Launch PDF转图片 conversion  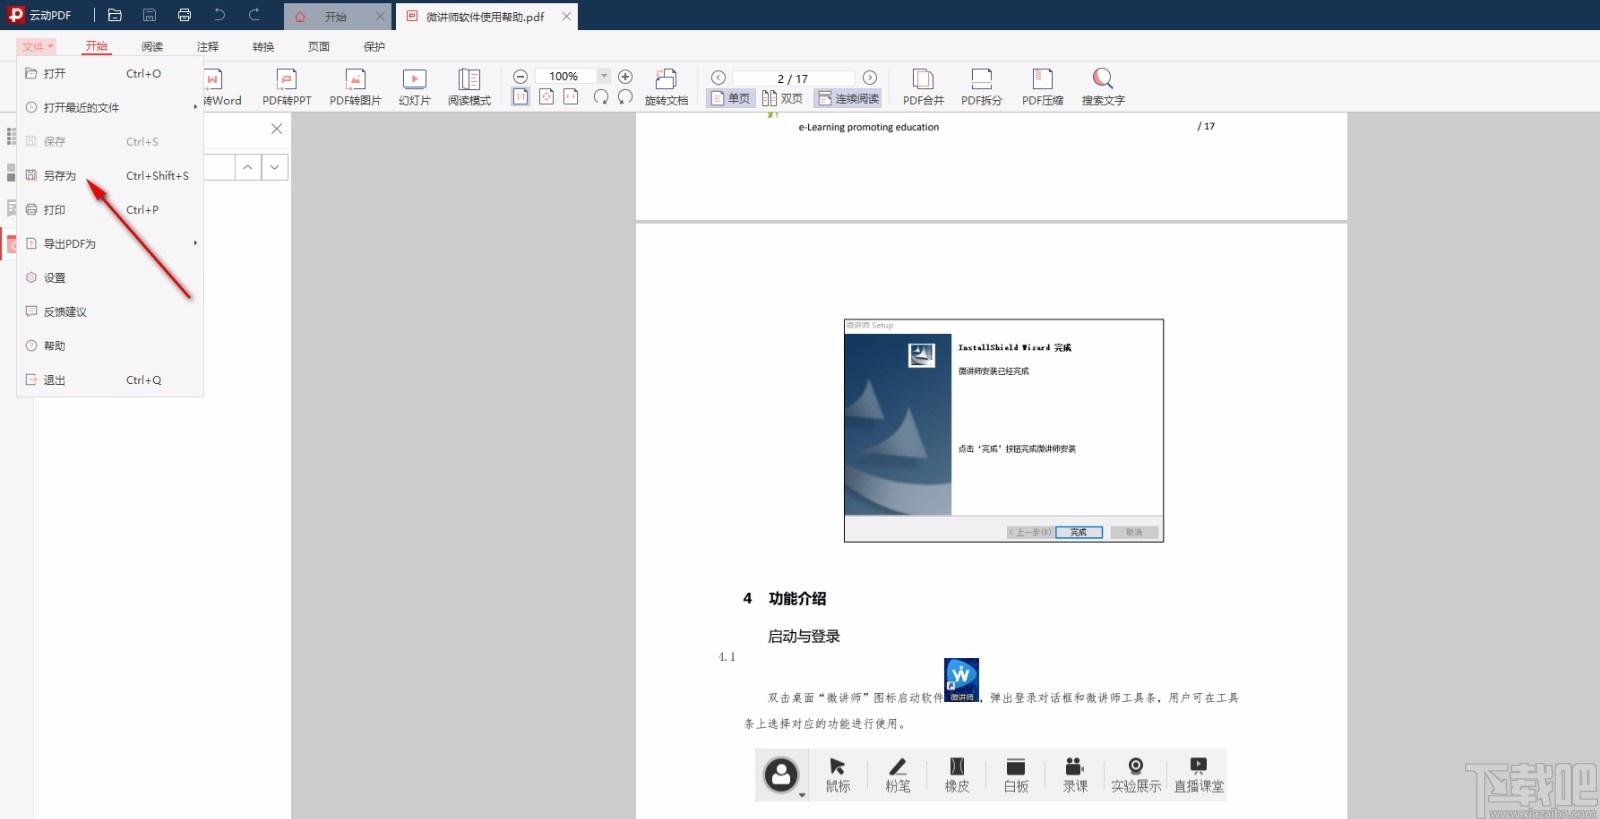click(355, 87)
